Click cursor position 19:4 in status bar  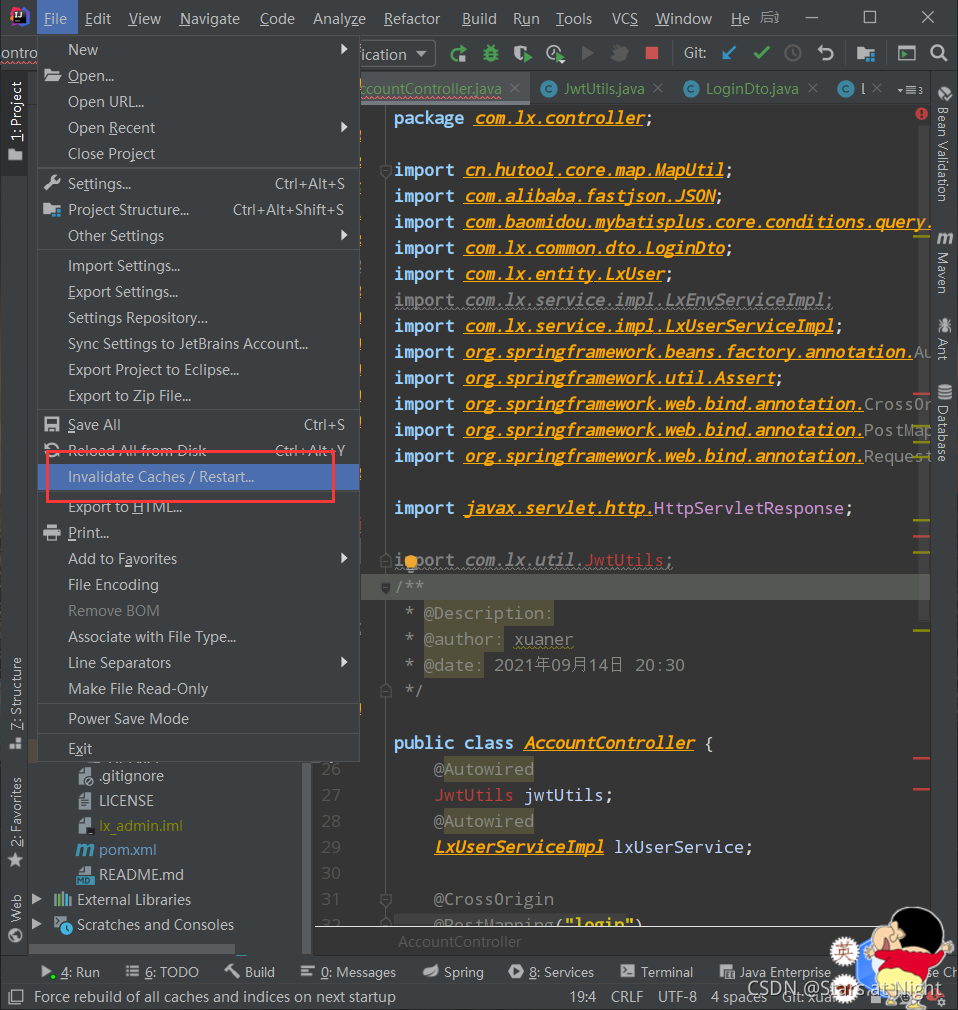click(x=582, y=996)
